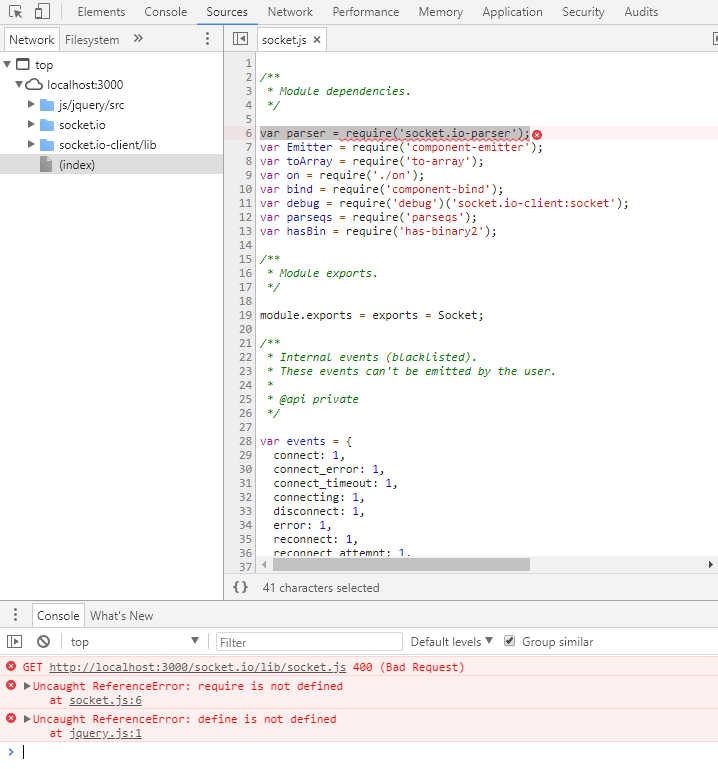Viewport: 718px width, 769px height.
Task: Clear the console with the ban icon
Action: click(44, 641)
